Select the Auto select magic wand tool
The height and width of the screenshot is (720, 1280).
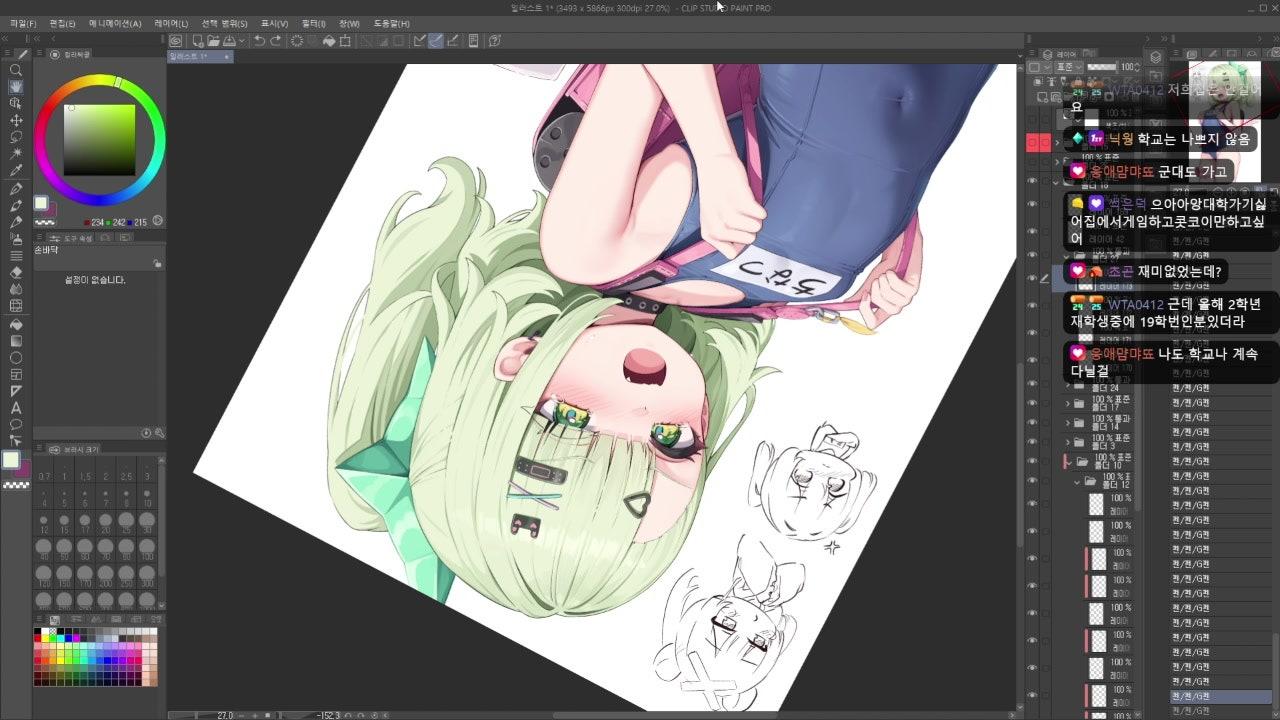pyautogui.click(x=16, y=154)
